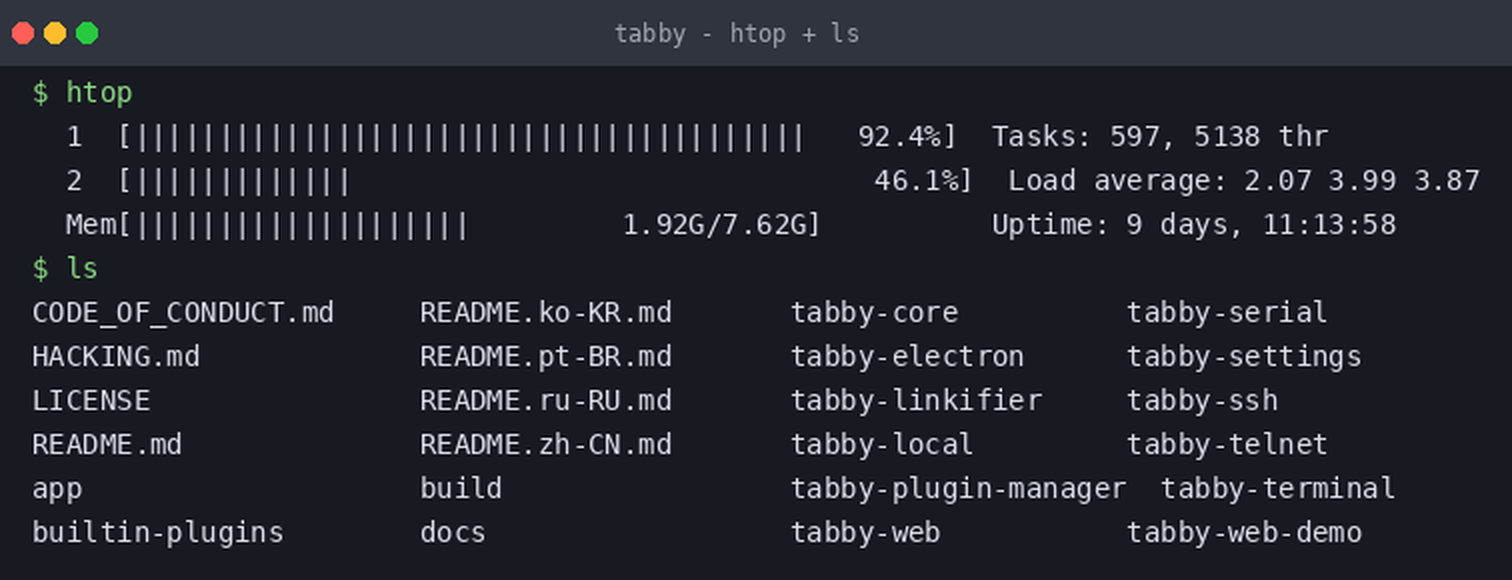1512x580 pixels.
Task: Click the tabby-ssh directory entry
Action: [1203, 401]
